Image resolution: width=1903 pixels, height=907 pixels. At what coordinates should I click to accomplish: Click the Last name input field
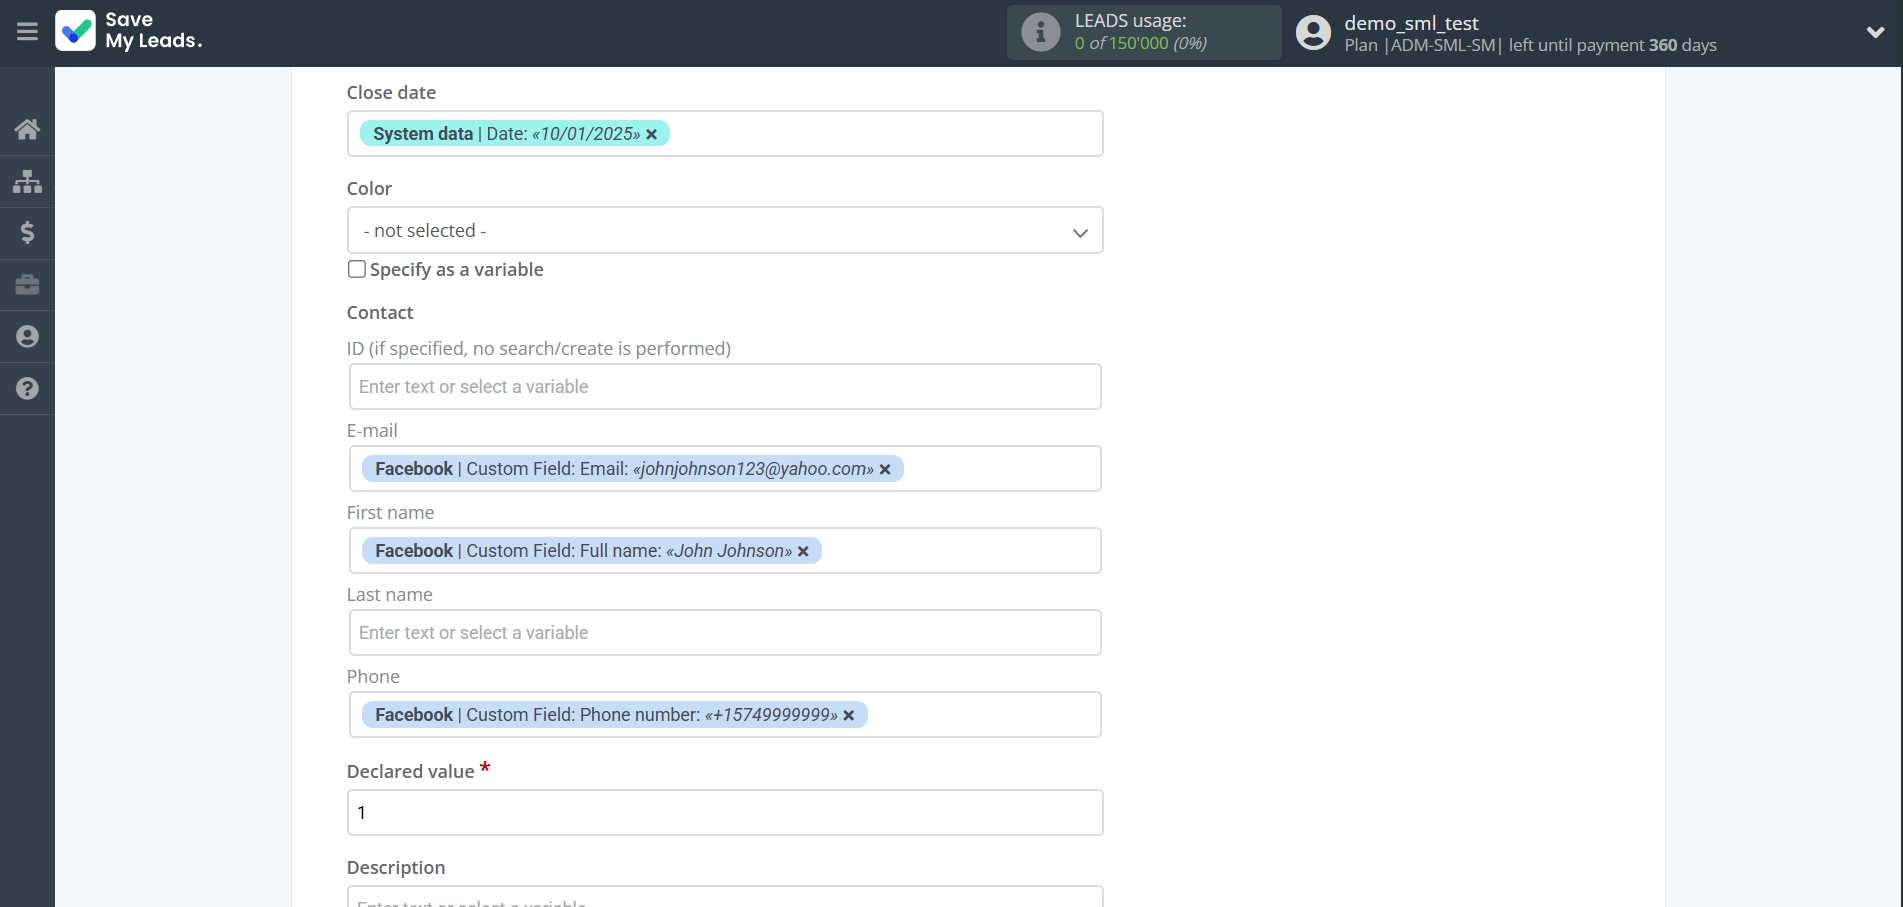coord(724,633)
